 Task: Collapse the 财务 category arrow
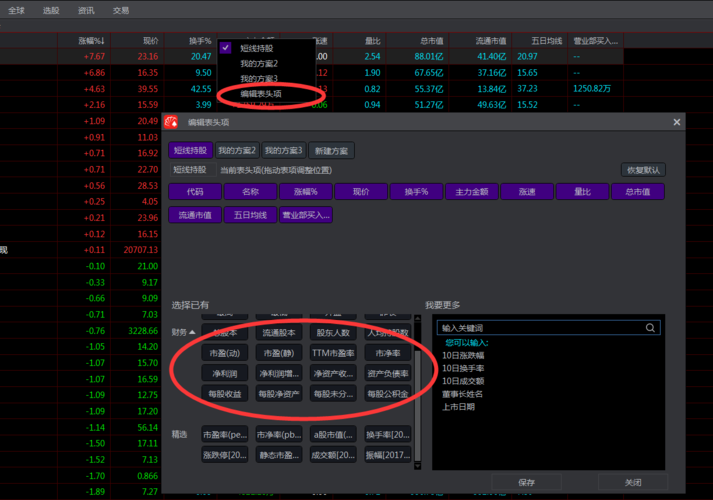(x=193, y=331)
